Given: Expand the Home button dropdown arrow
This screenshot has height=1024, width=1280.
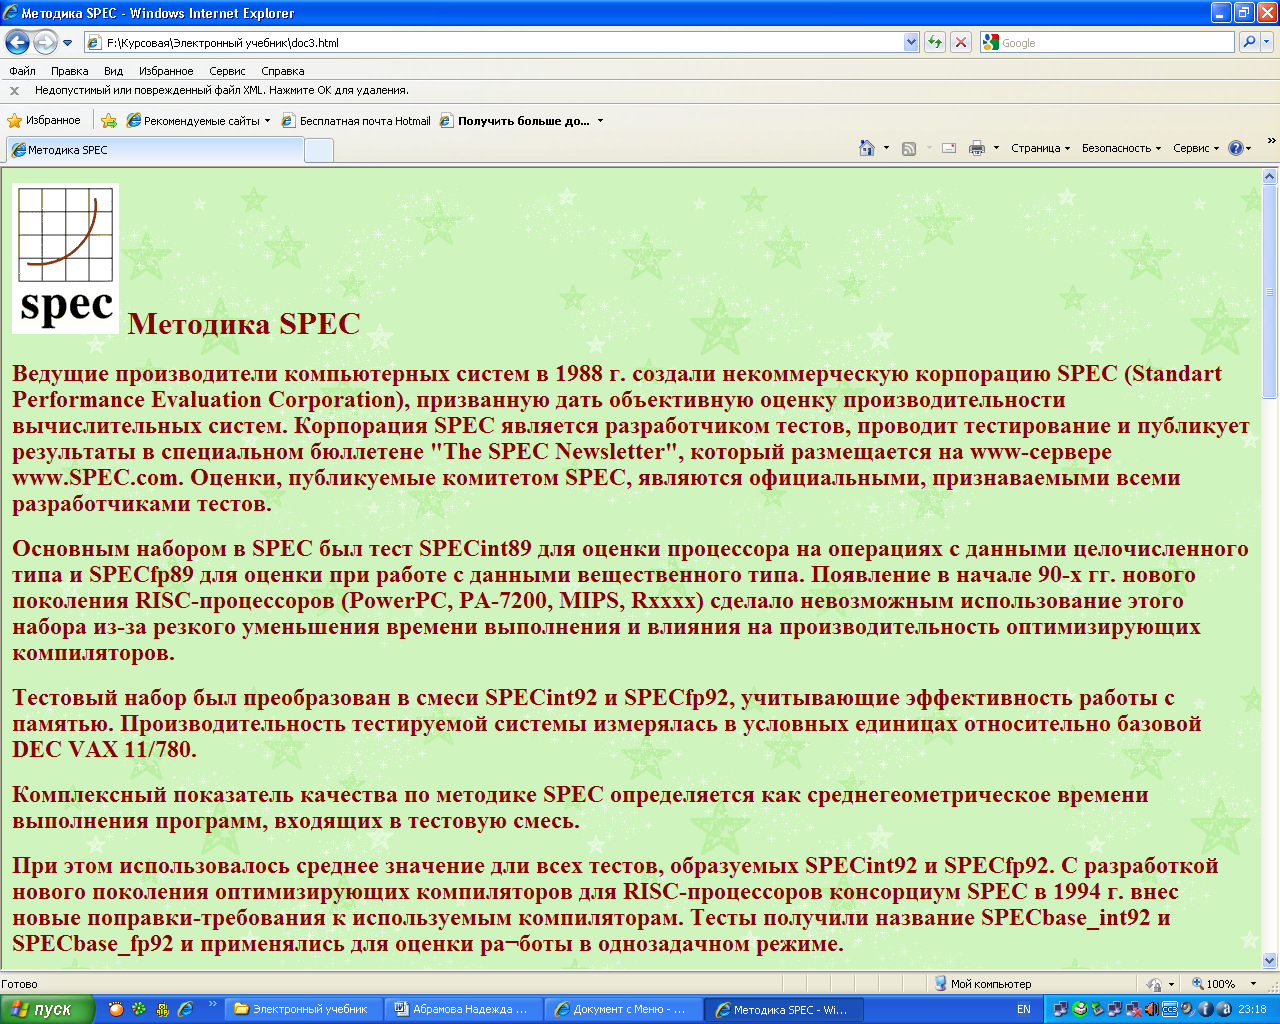Looking at the screenshot, I should [x=887, y=148].
